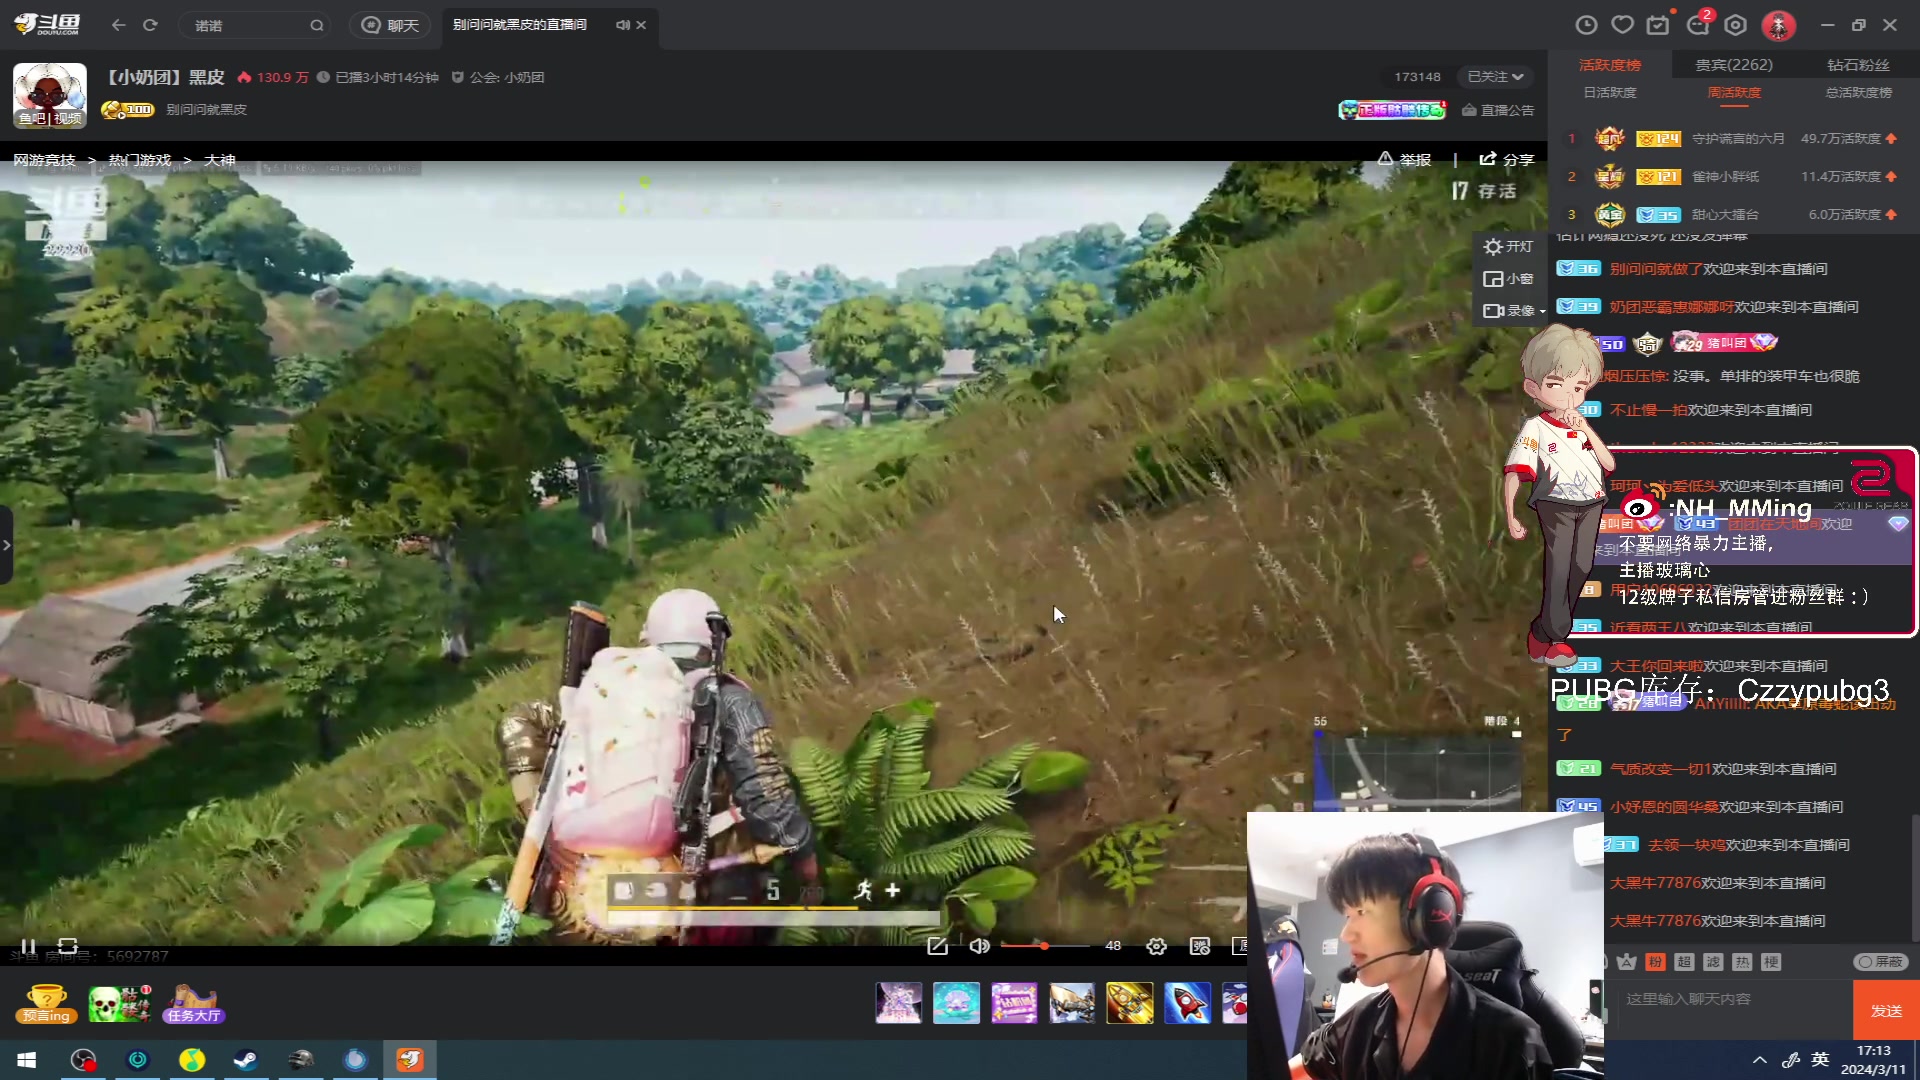This screenshot has height=1080, width=1920.
Task: Open Steam from the Windows taskbar
Action: [x=245, y=1060]
